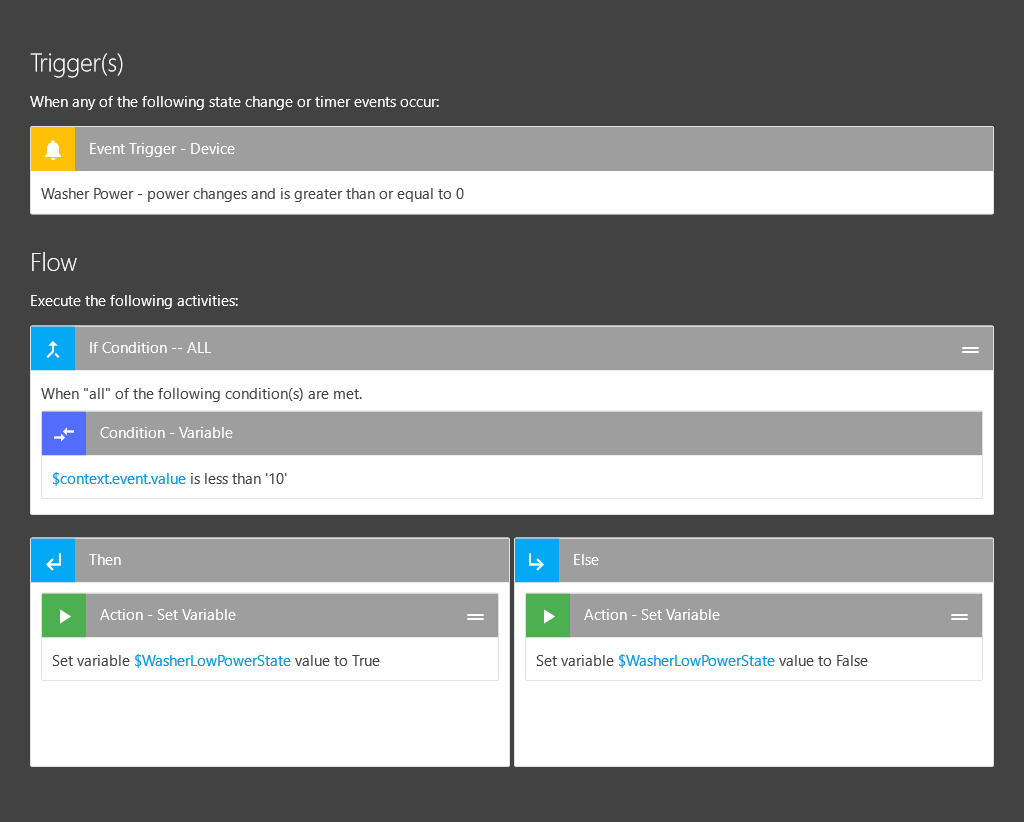Image resolution: width=1024 pixels, height=822 pixels.
Task: Click the branch icon on If Condition header
Action: point(52,347)
